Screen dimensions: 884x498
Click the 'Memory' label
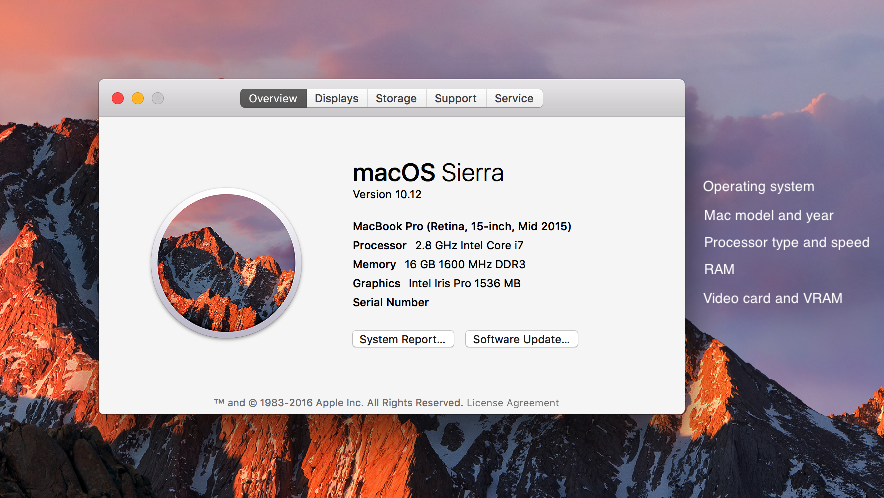[x=374, y=264]
